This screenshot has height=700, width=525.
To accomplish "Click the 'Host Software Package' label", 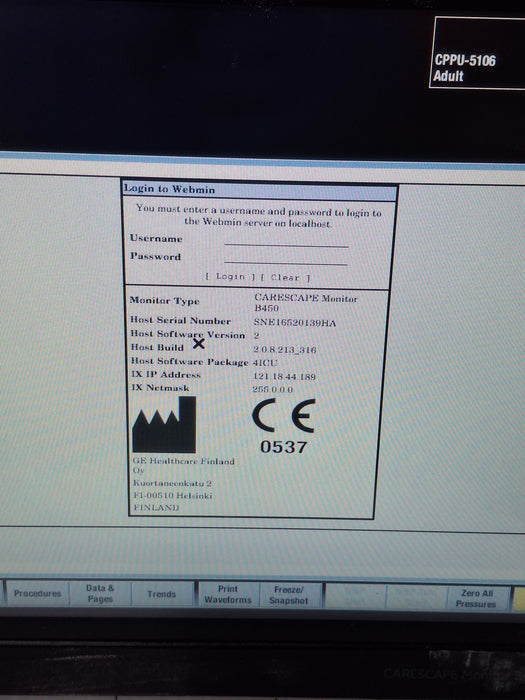I will [189, 361].
